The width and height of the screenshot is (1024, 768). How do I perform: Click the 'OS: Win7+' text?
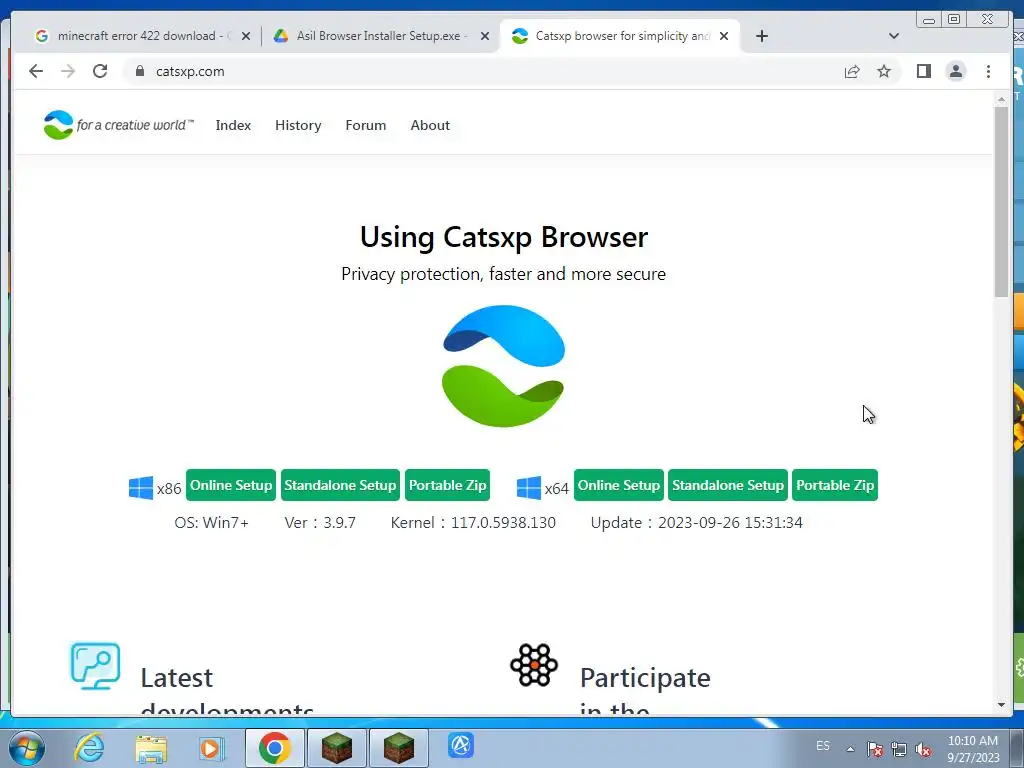(212, 522)
